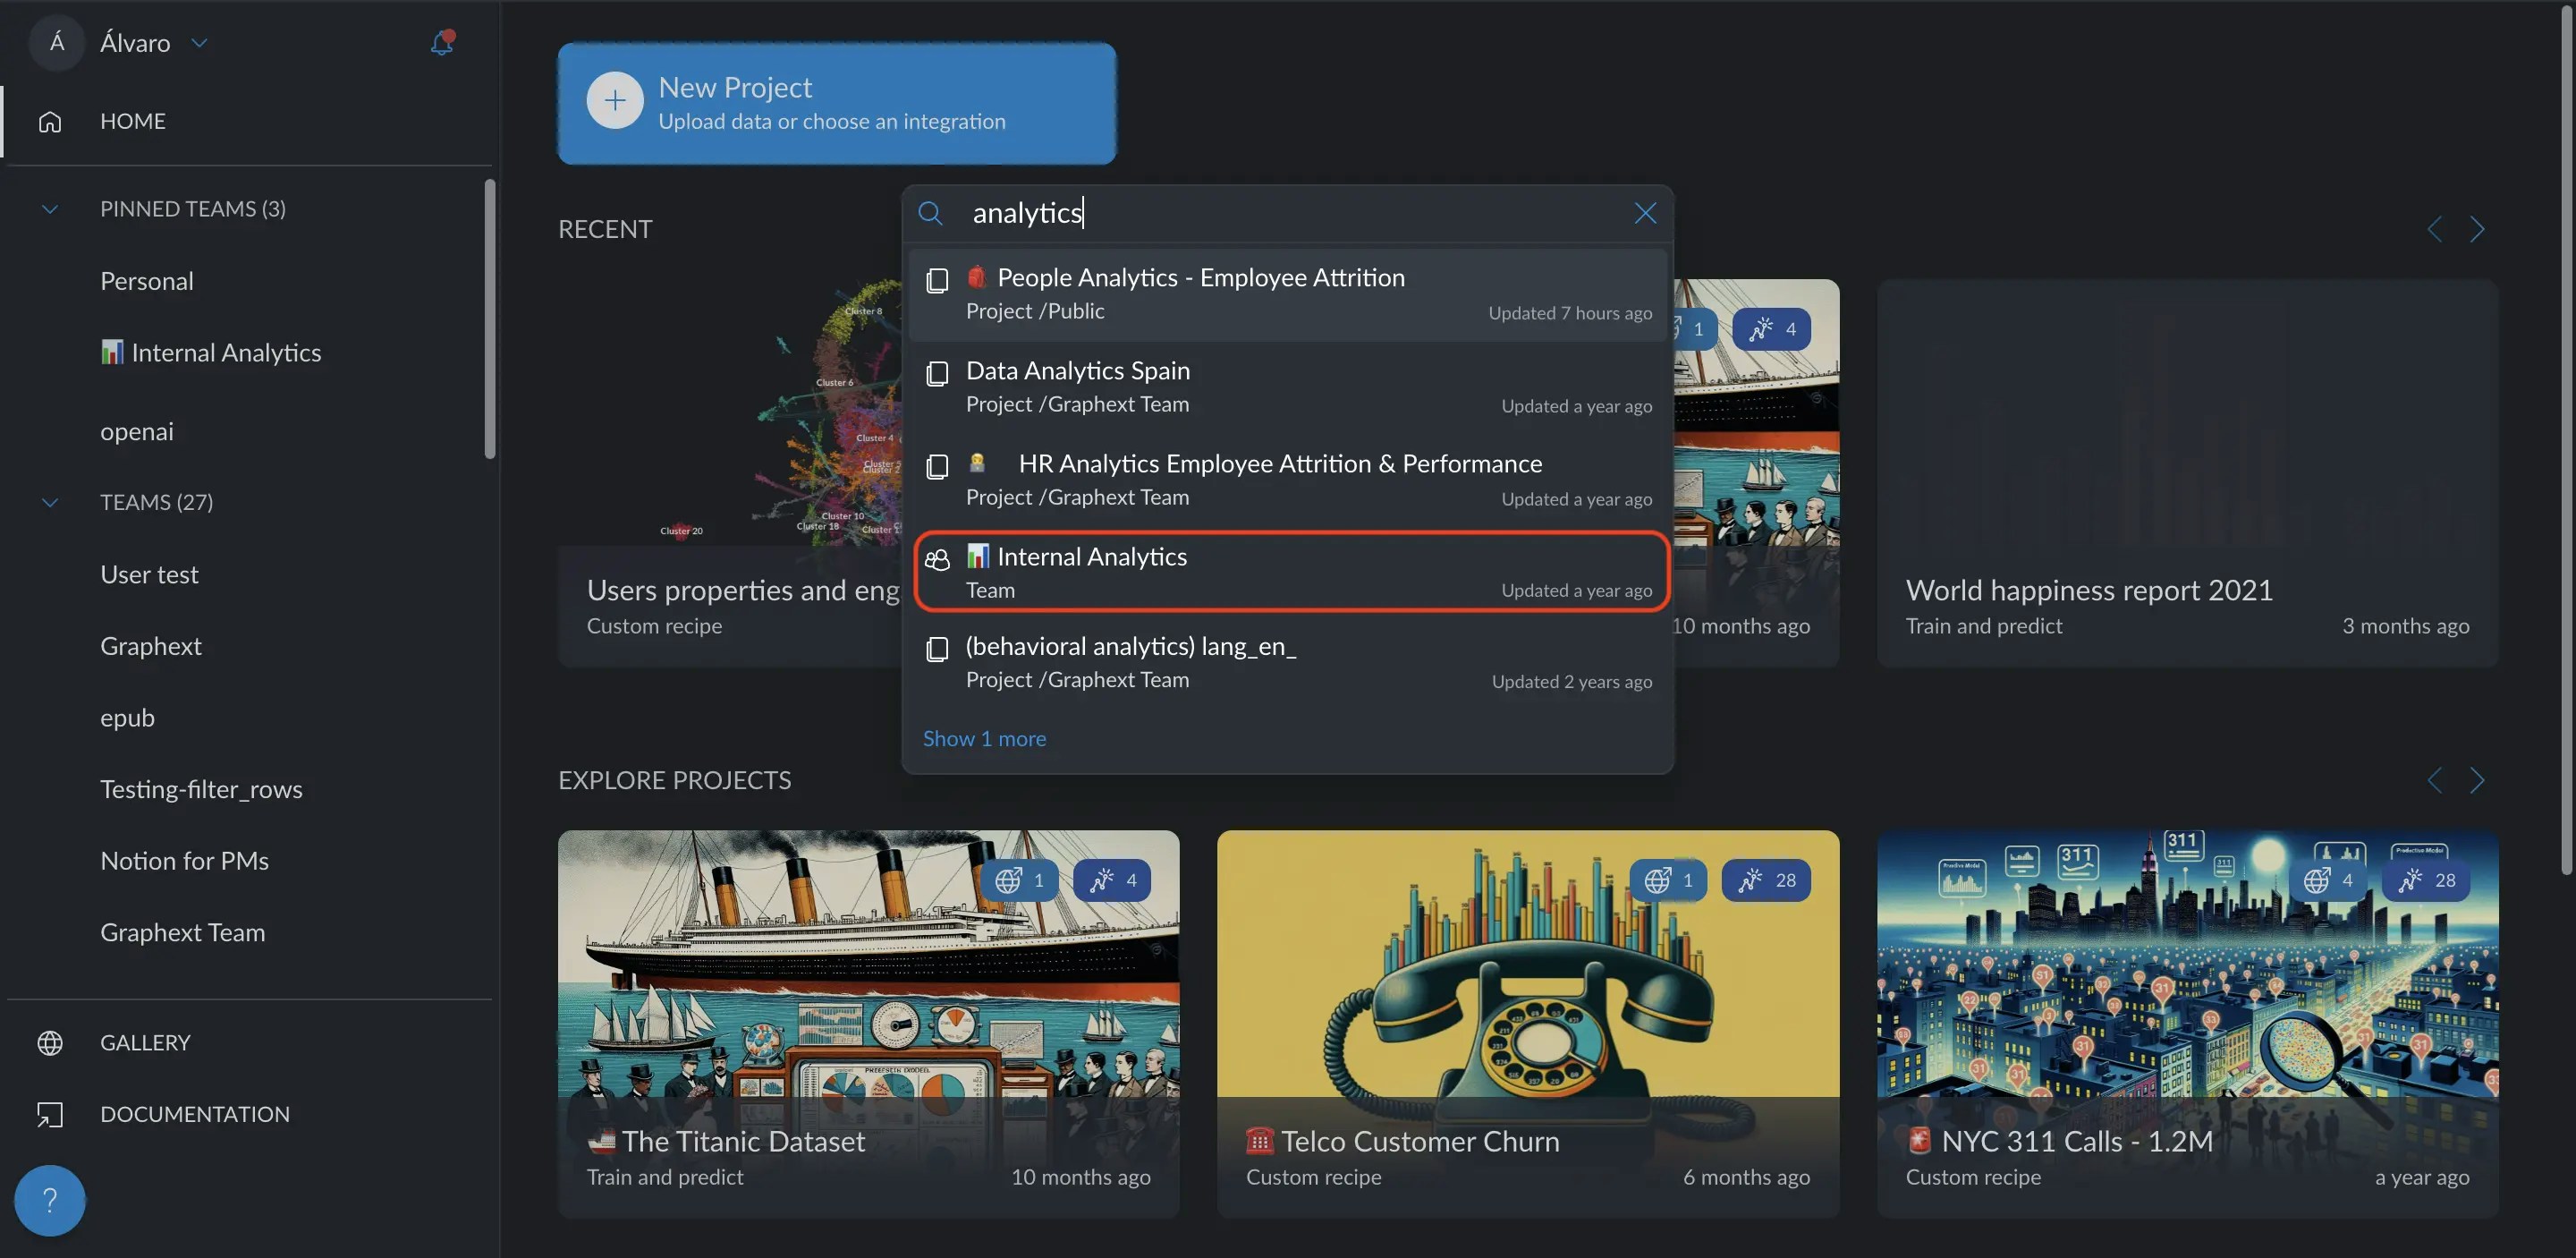Image resolution: width=2576 pixels, height=1258 pixels.
Task: Click the search magnifier icon
Action: [930, 213]
